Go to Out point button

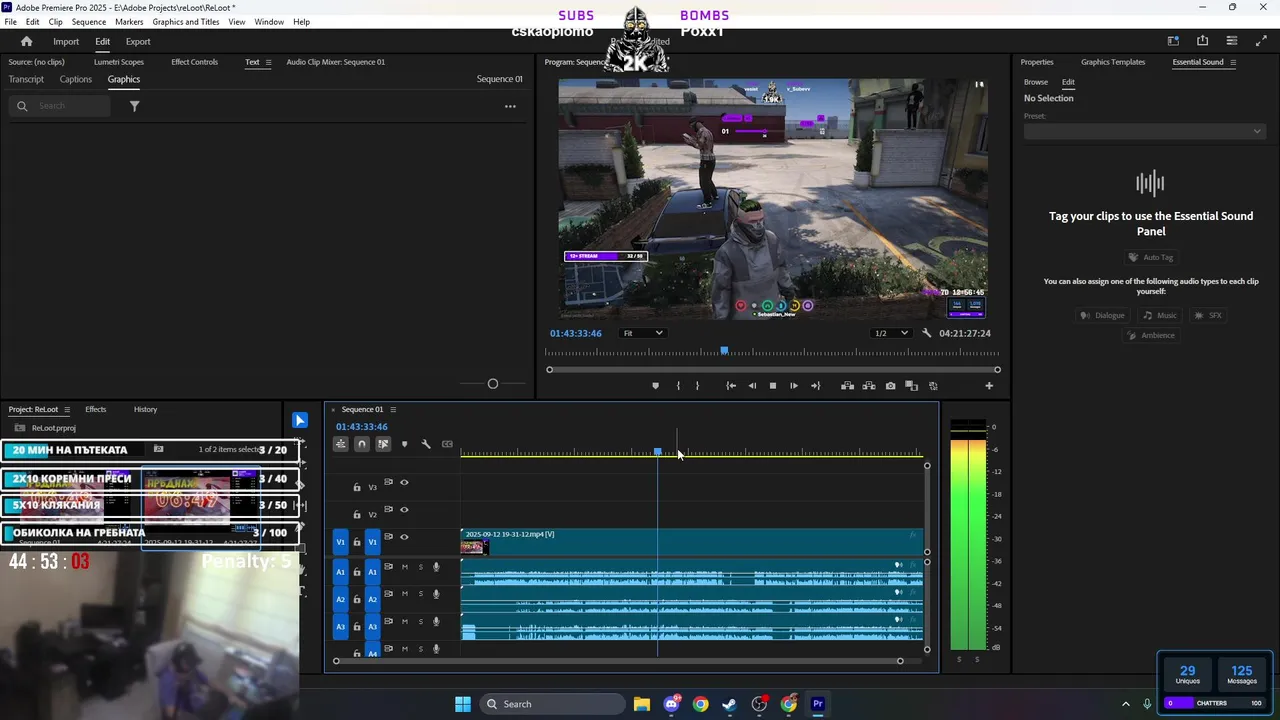(x=815, y=386)
